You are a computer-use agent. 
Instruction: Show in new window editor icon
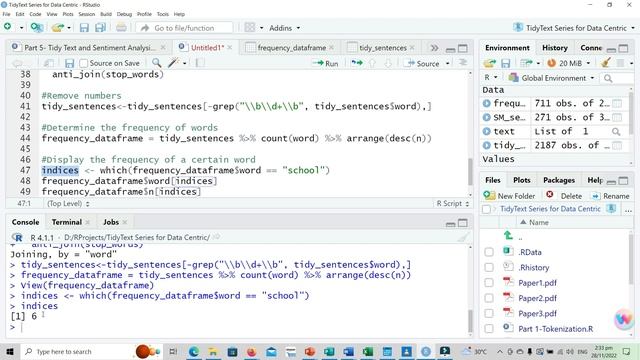[x=49, y=63]
